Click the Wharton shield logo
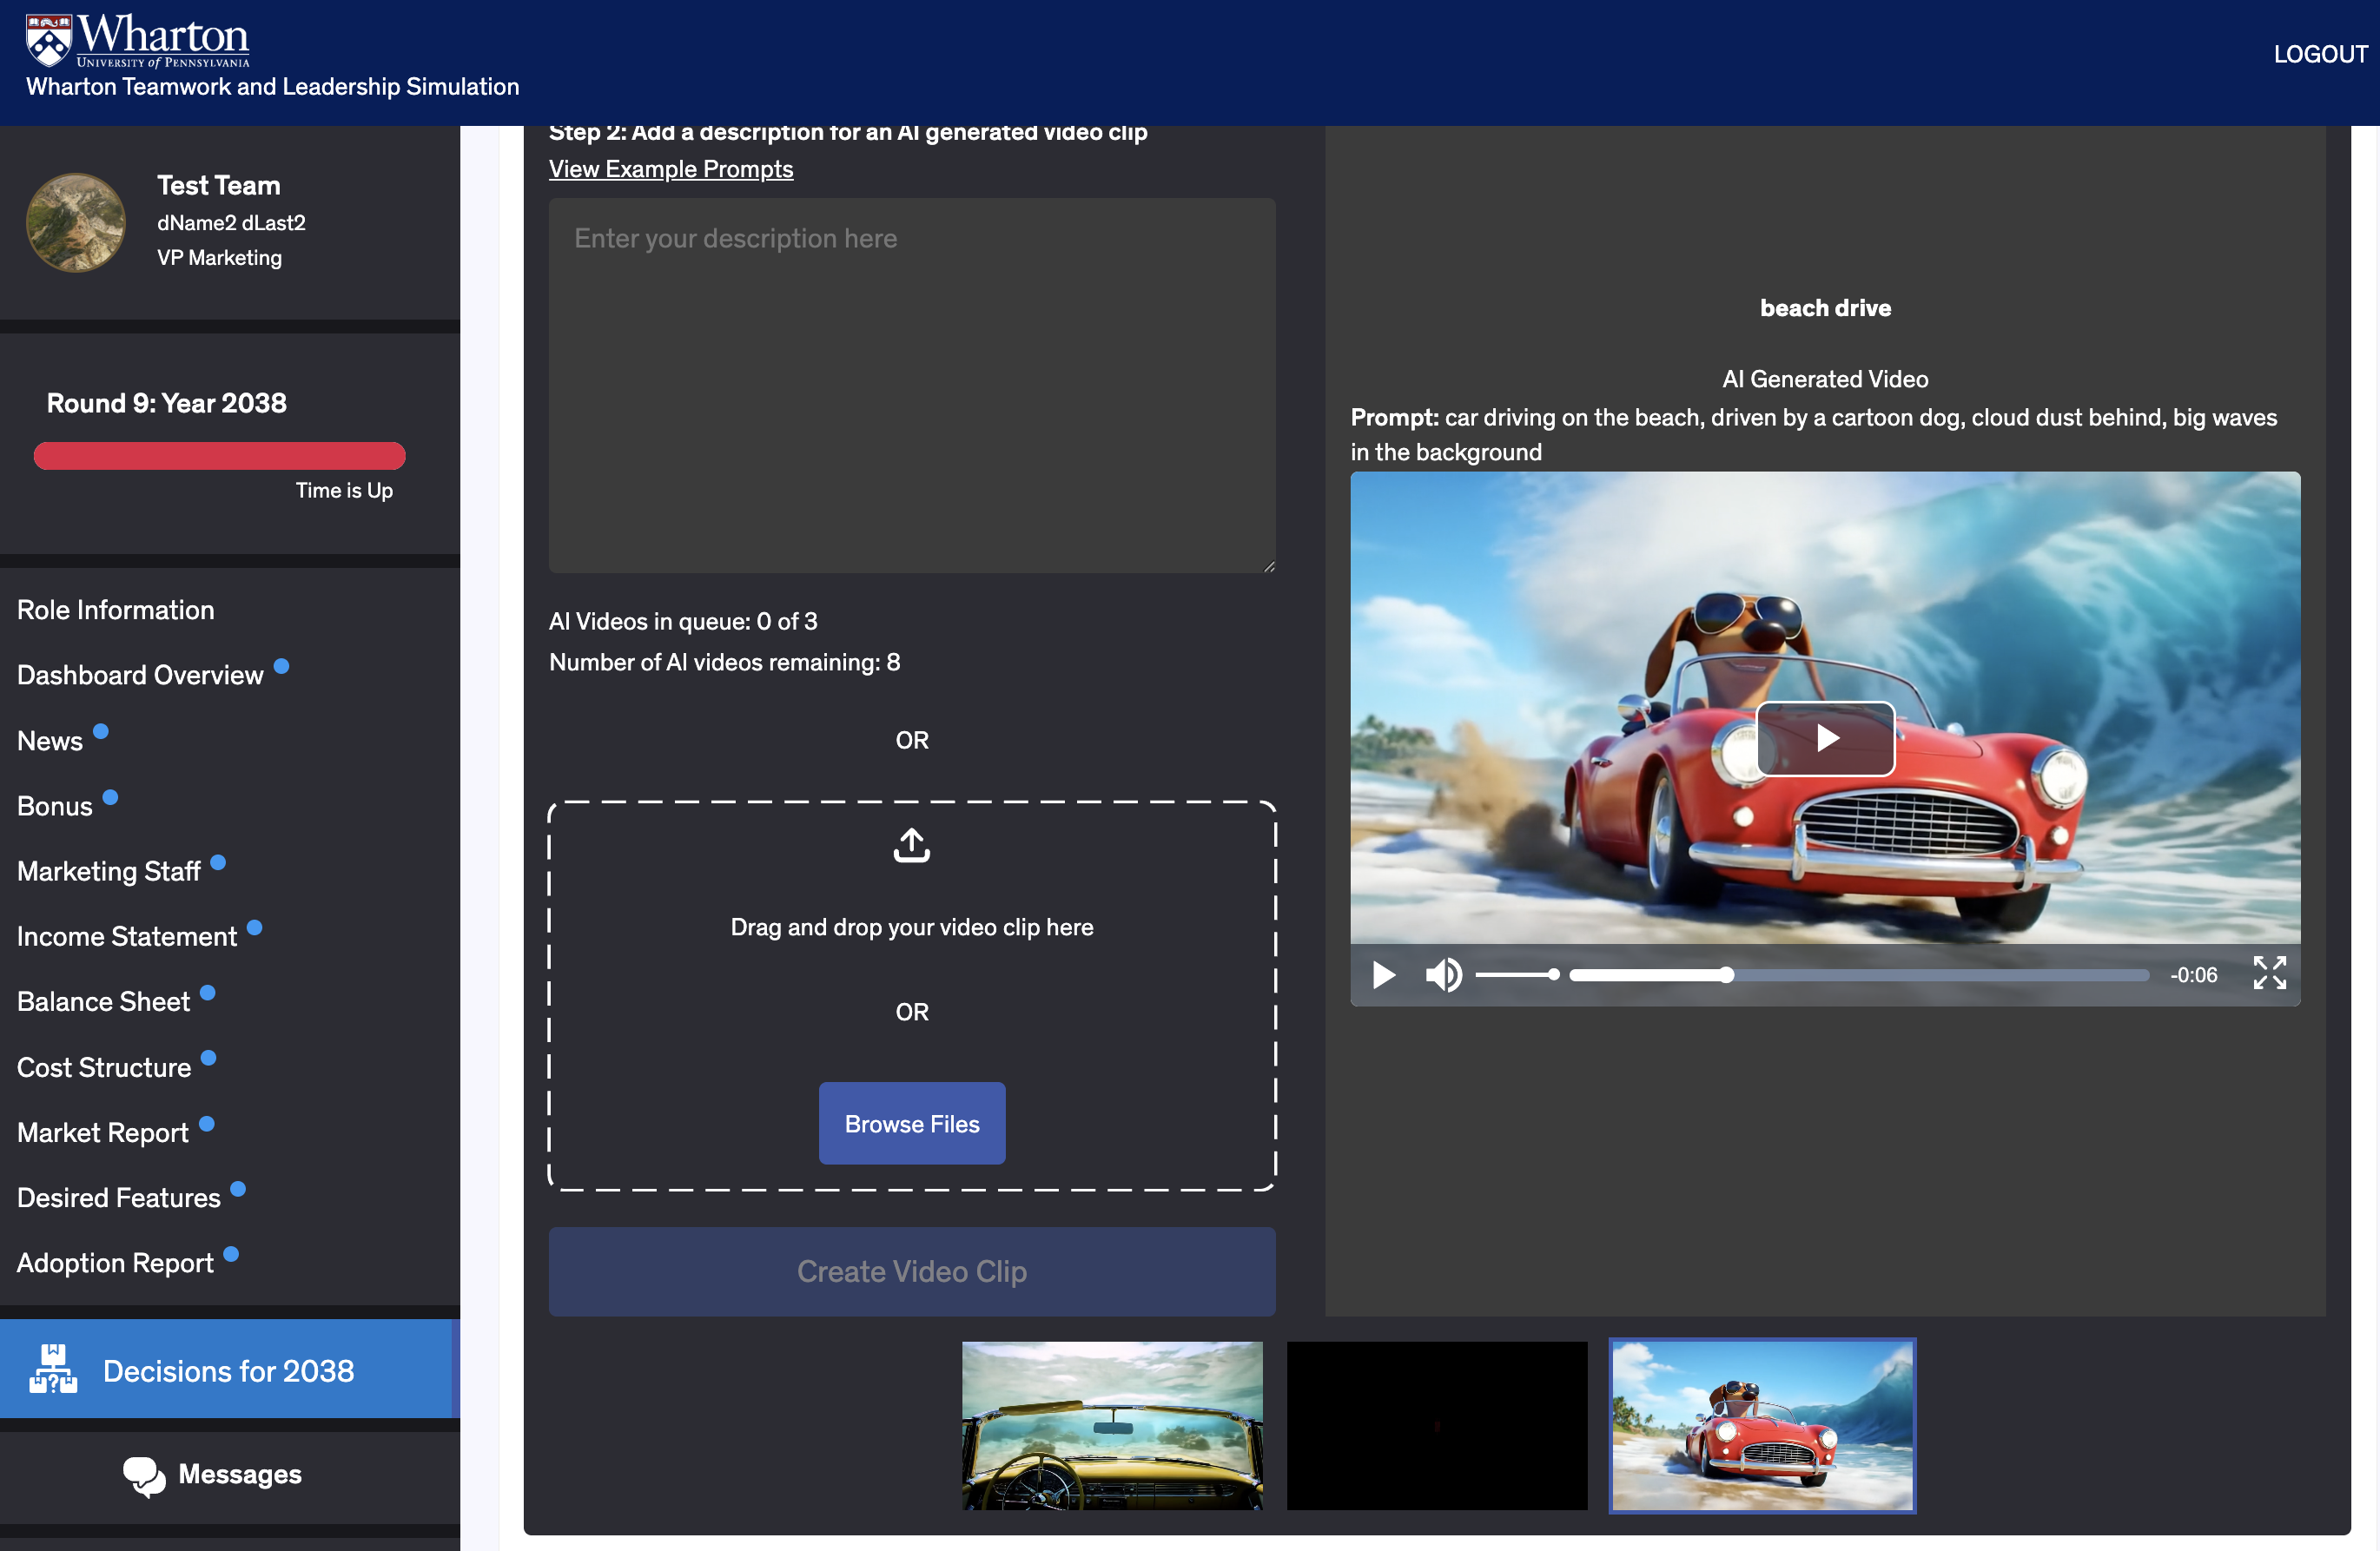 pos(48,40)
